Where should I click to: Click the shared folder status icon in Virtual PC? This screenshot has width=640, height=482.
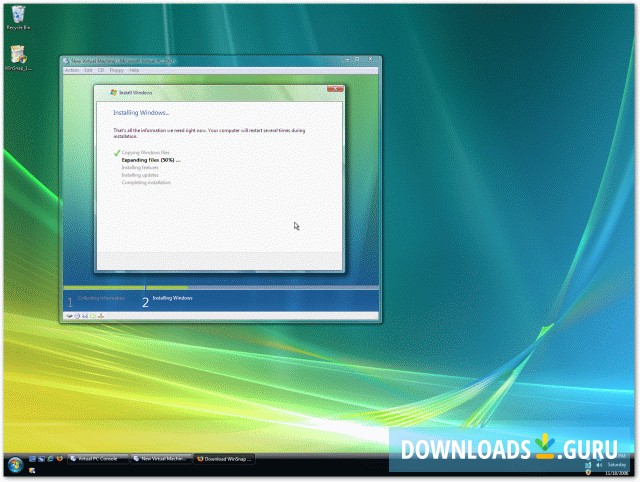point(93,316)
